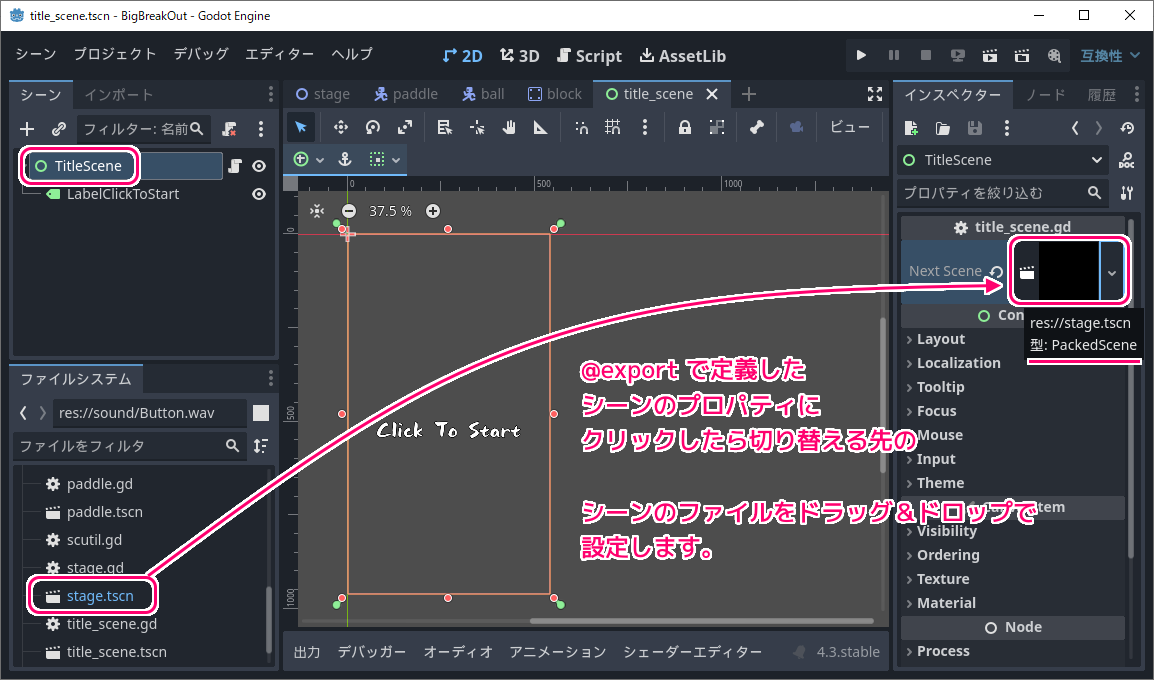
Task: Switch to the ノード inspector tab
Action: (1046, 95)
